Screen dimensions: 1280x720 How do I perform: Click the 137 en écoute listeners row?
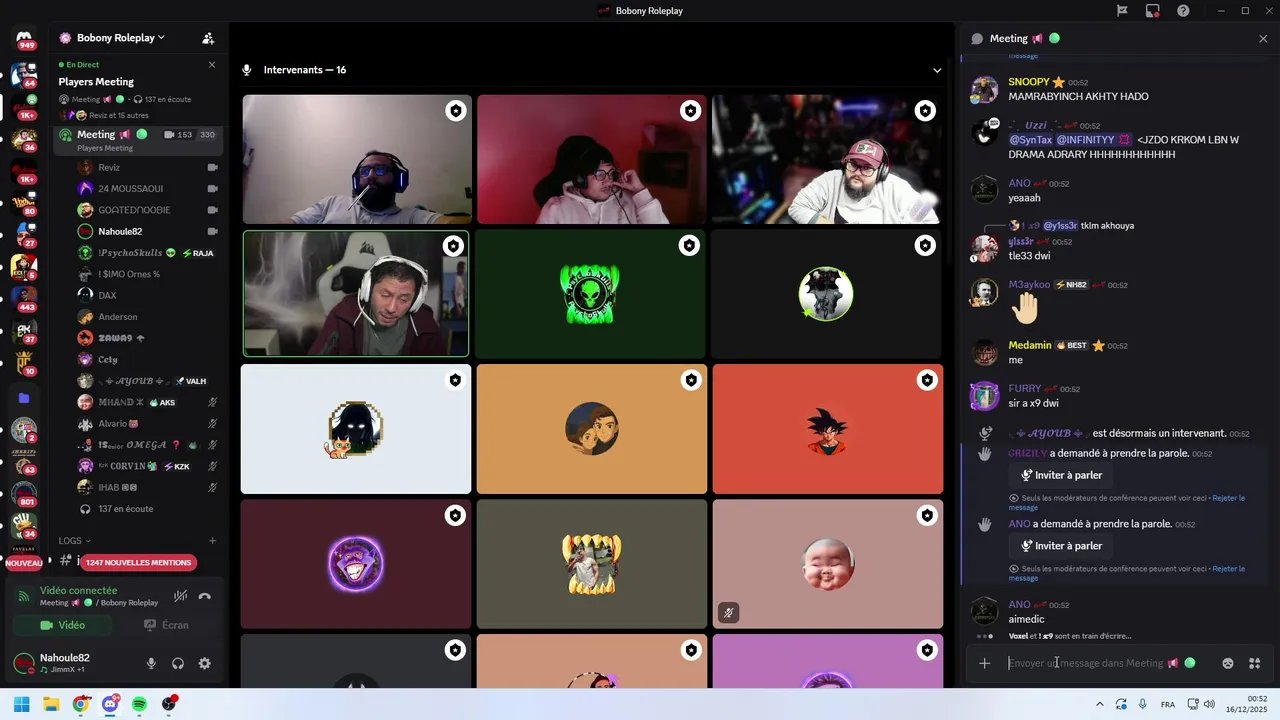[x=148, y=509]
